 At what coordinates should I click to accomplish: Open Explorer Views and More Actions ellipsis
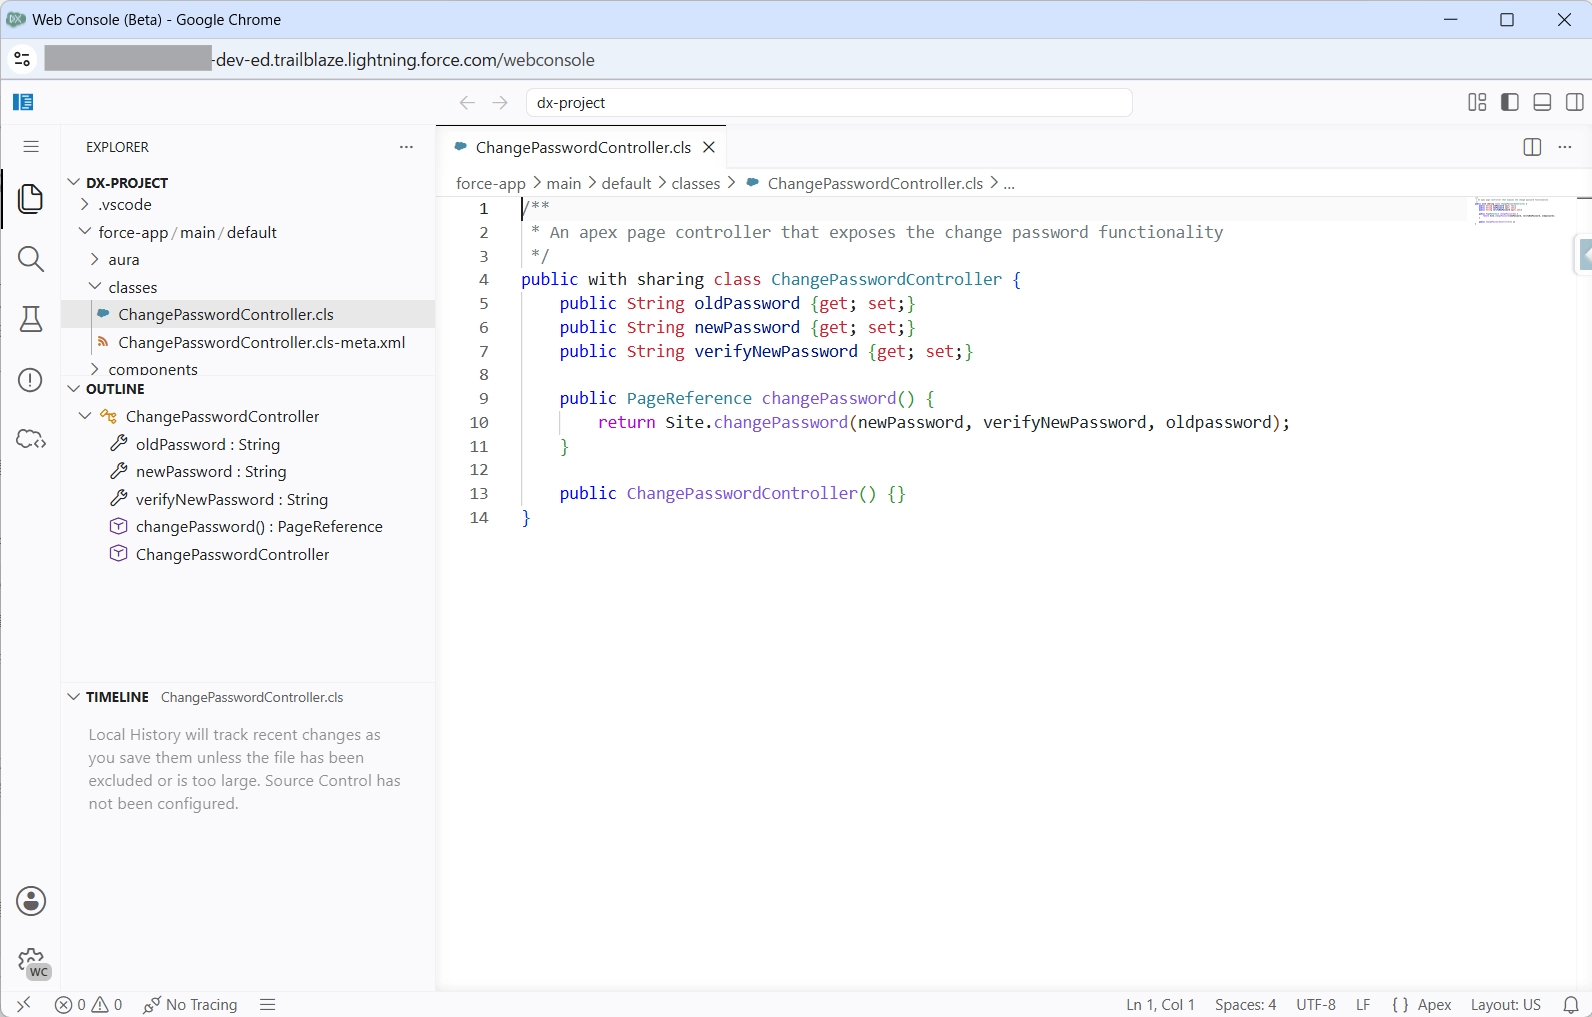[x=406, y=147]
